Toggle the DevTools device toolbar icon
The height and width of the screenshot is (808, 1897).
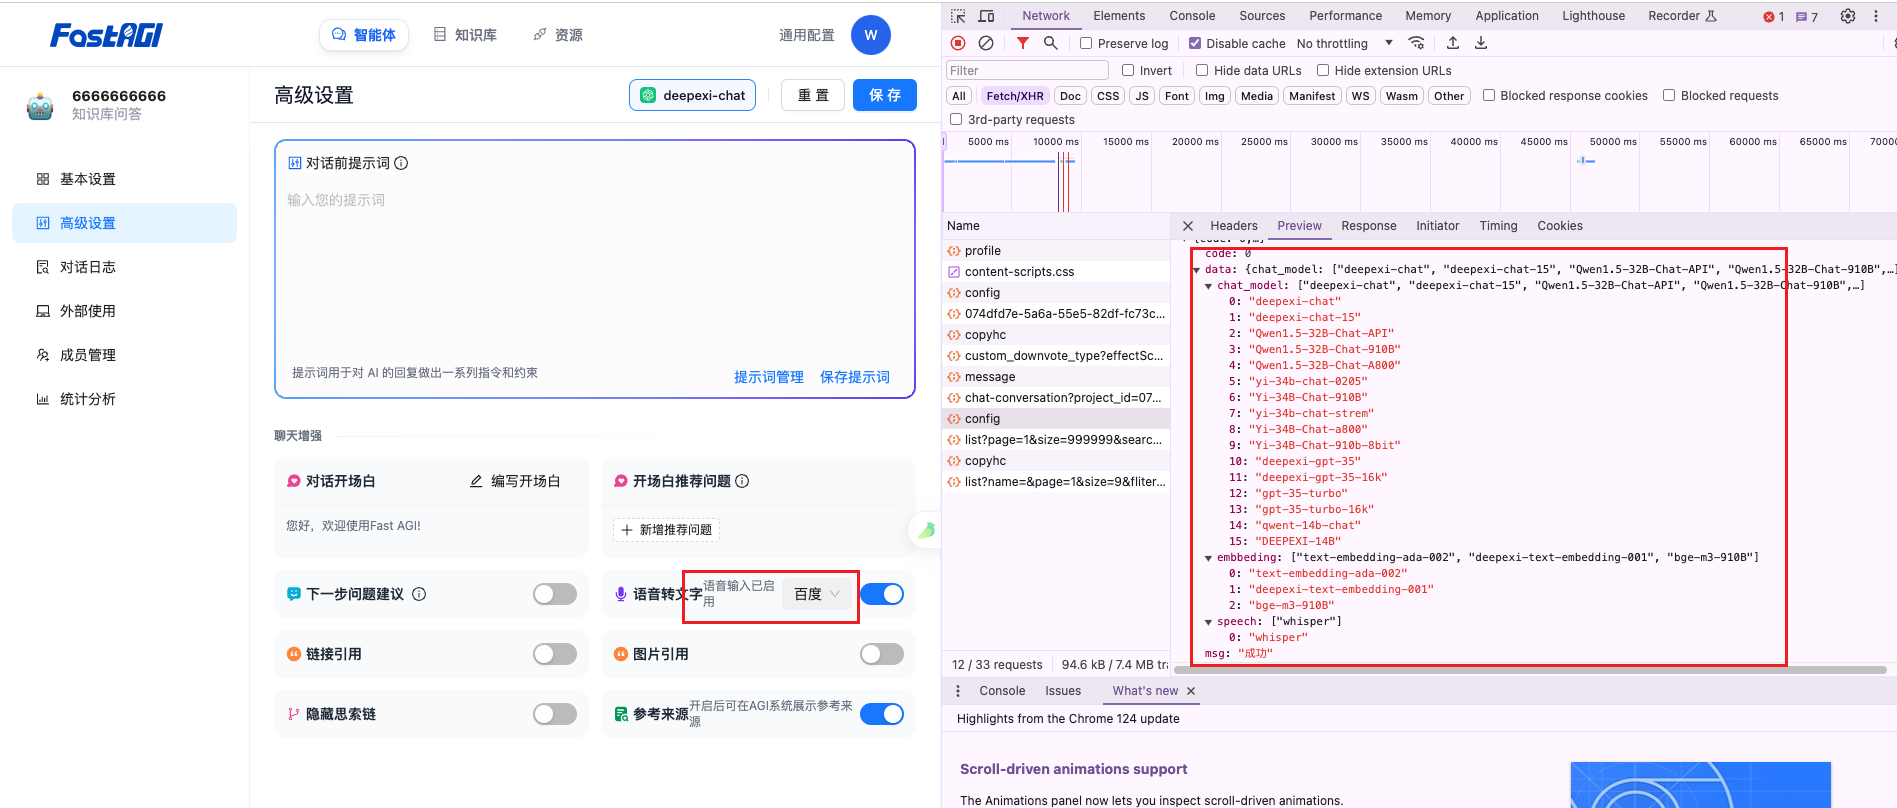click(986, 16)
